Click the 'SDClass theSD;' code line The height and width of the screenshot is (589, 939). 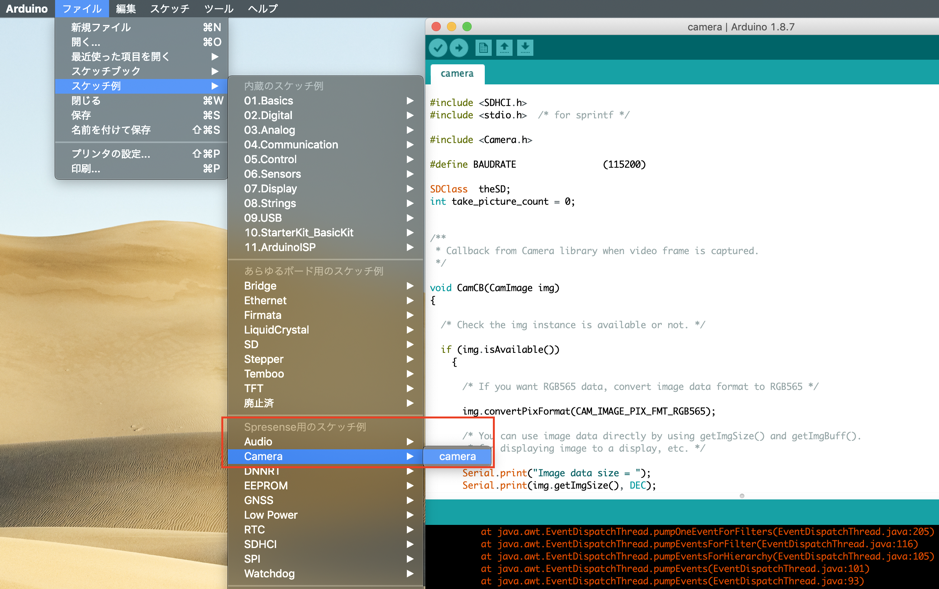pyautogui.click(x=470, y=189)
